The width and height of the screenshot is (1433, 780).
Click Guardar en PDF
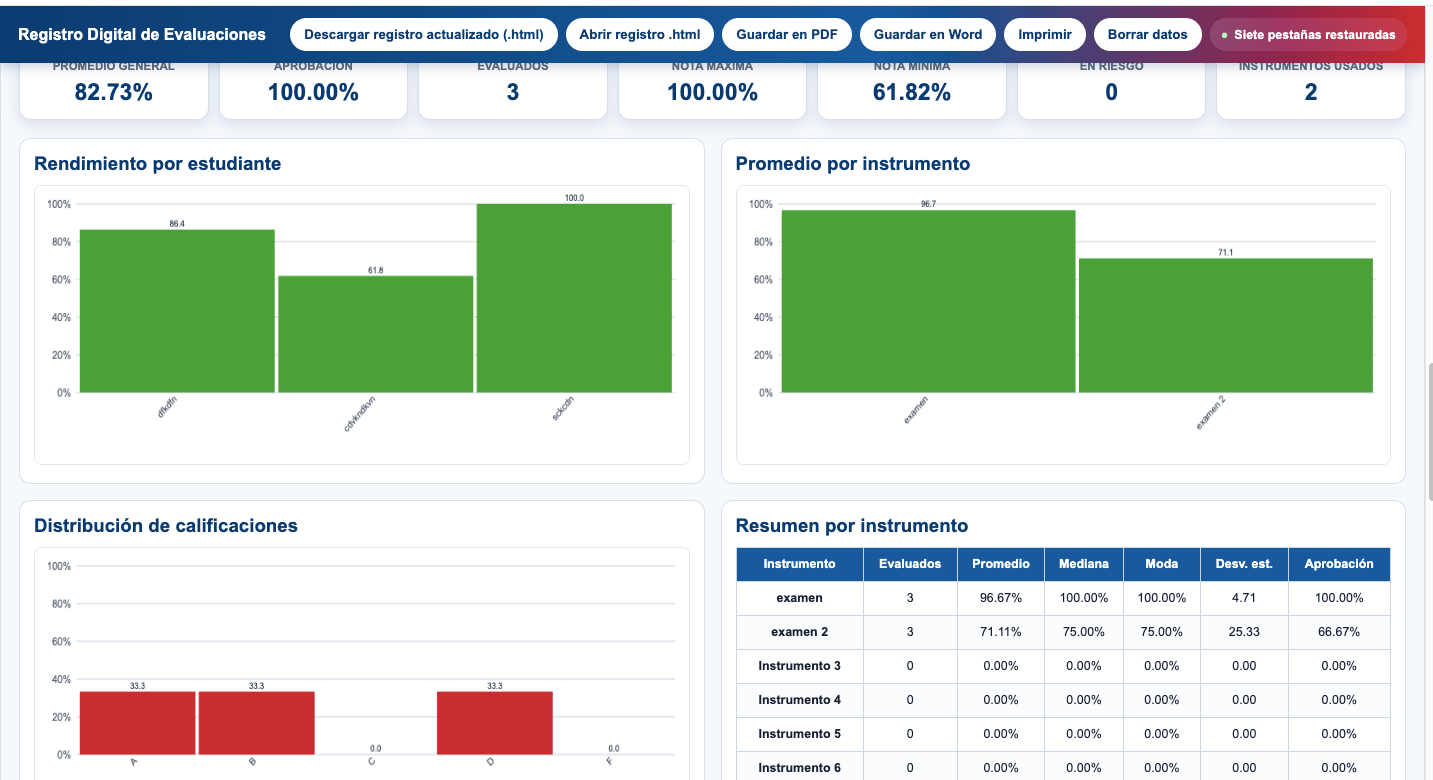click(x=787, y=34)
